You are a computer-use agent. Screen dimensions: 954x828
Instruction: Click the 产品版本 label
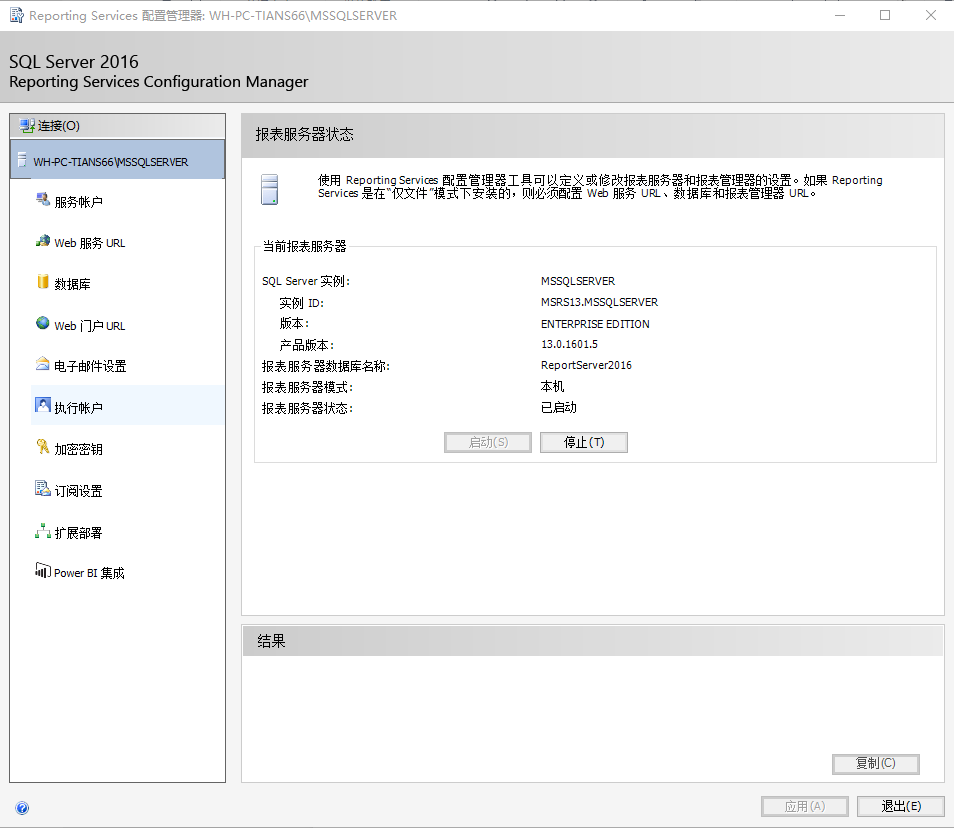[307, 346]
